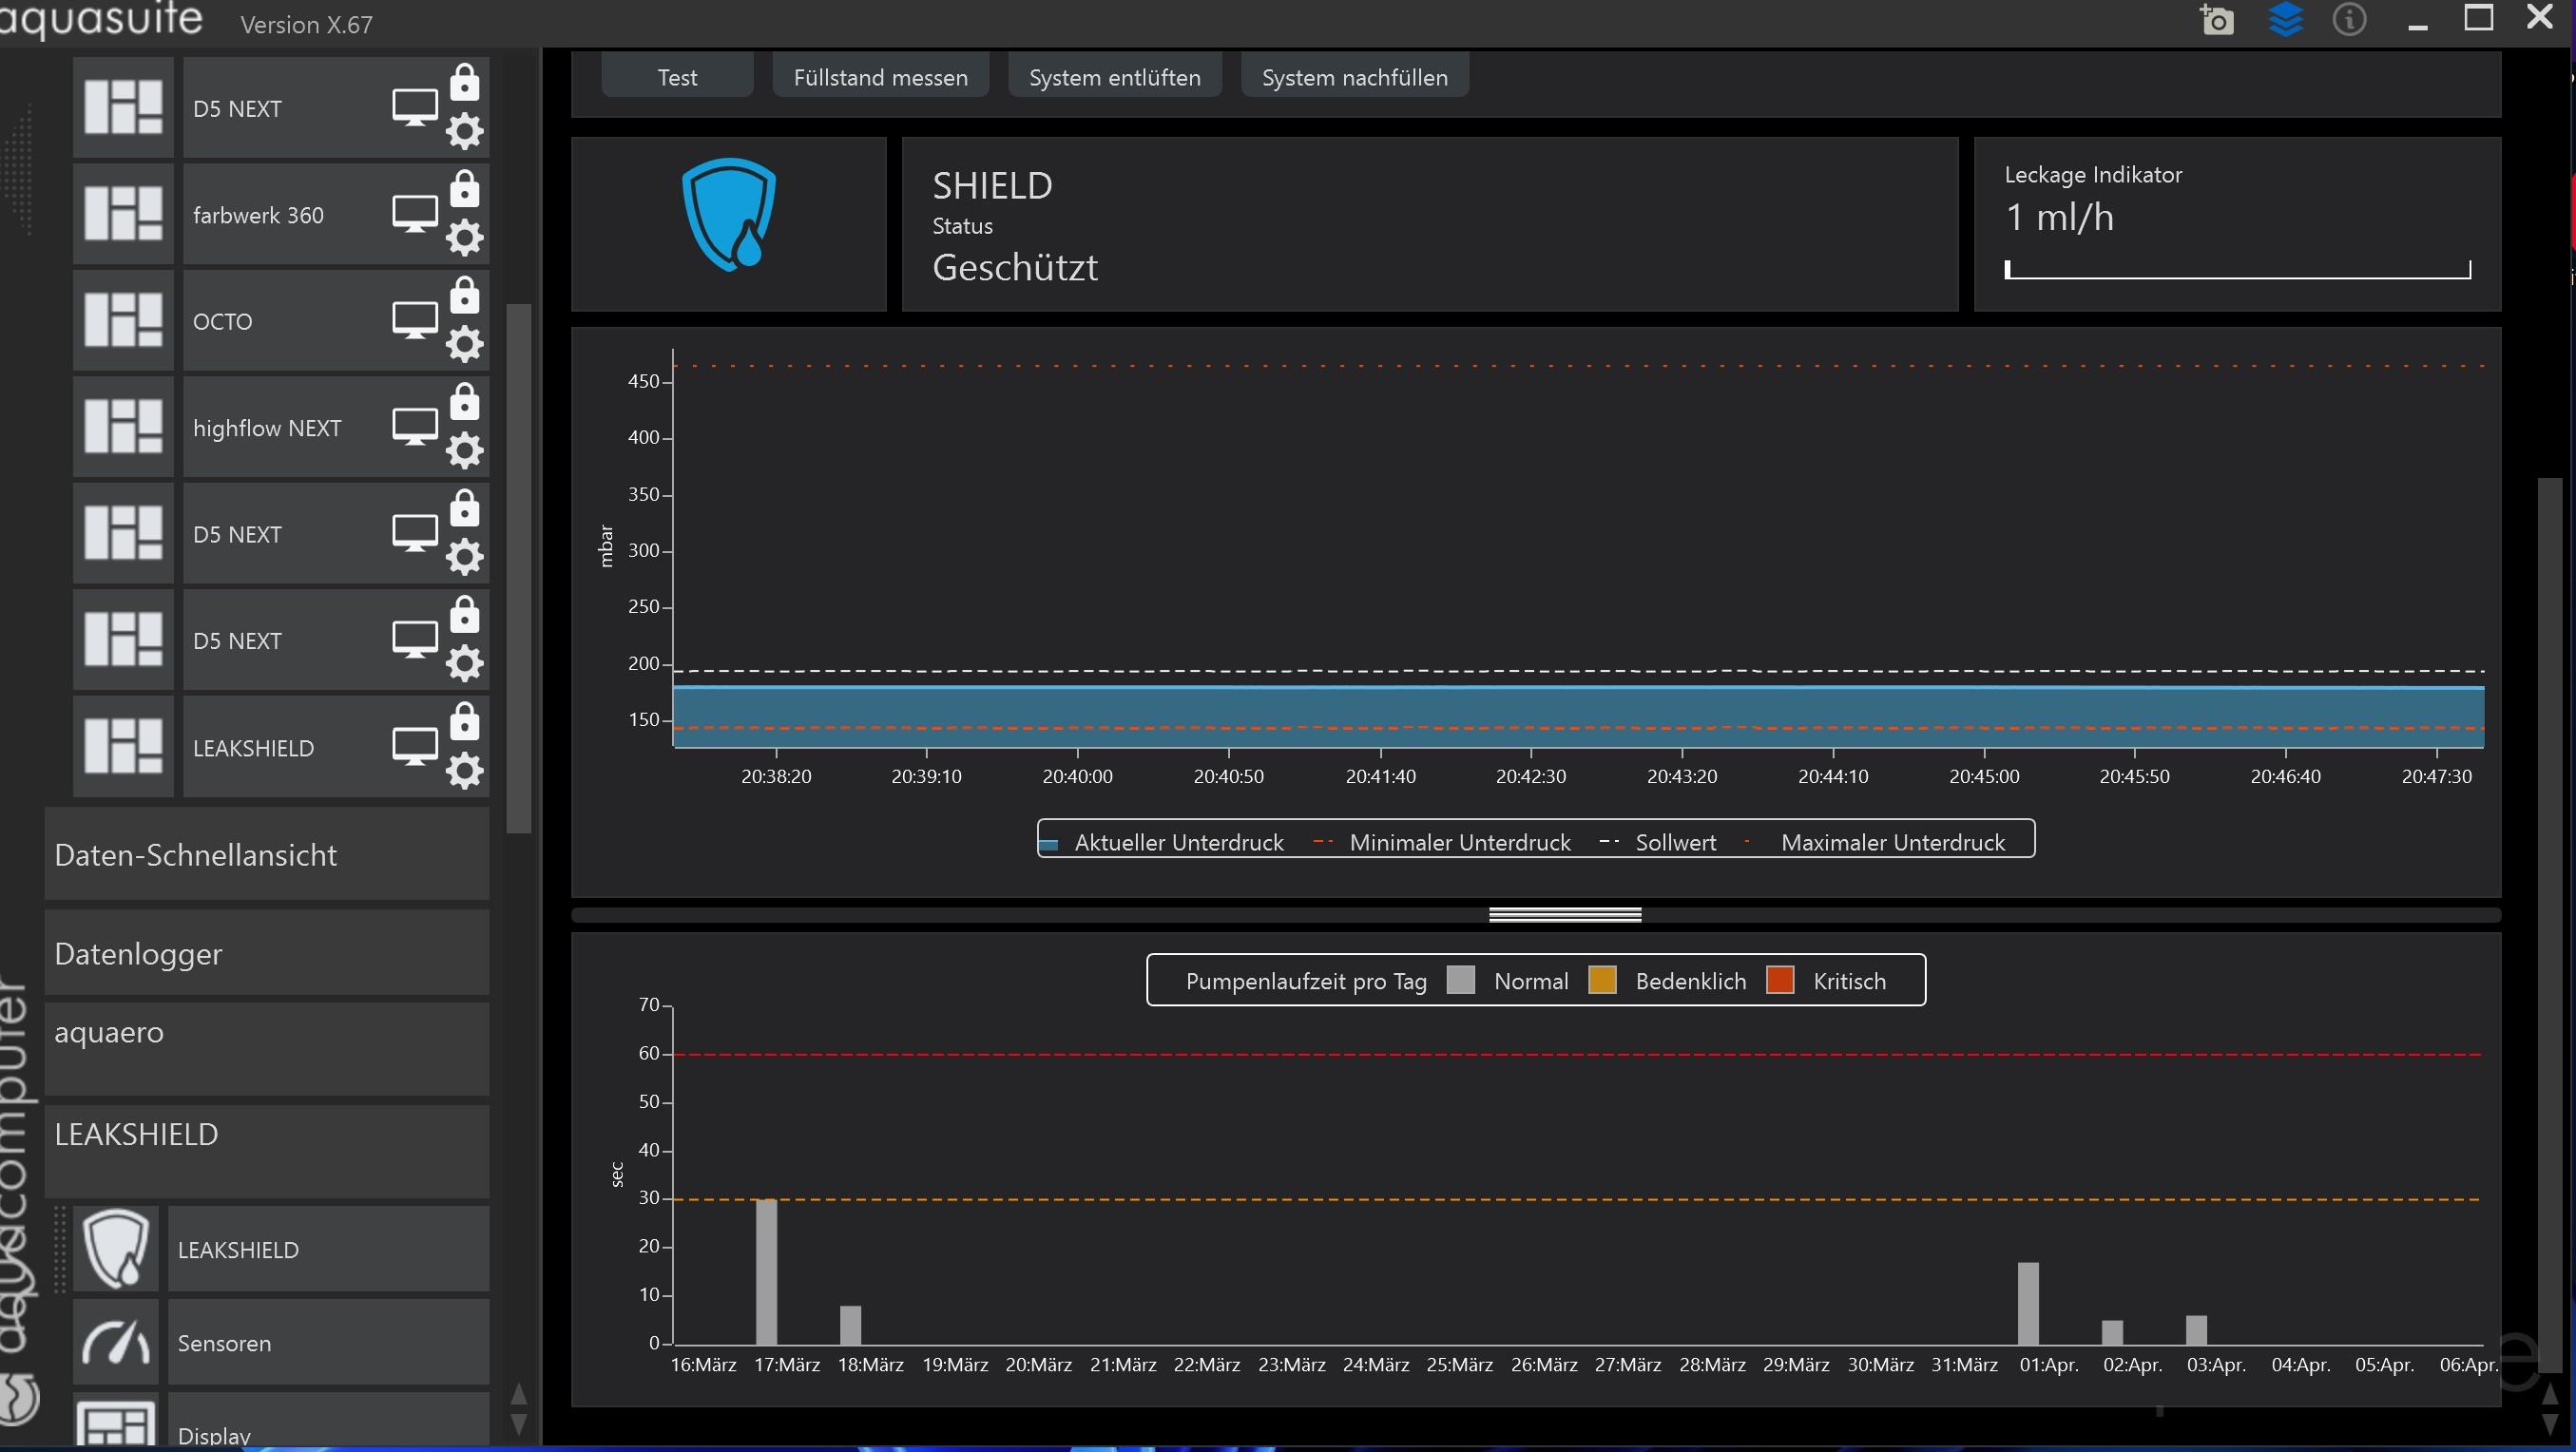Viewport: 2576px width, 1452px height.
Task: Click the blue SHIELD status icon
Action: 729,214
